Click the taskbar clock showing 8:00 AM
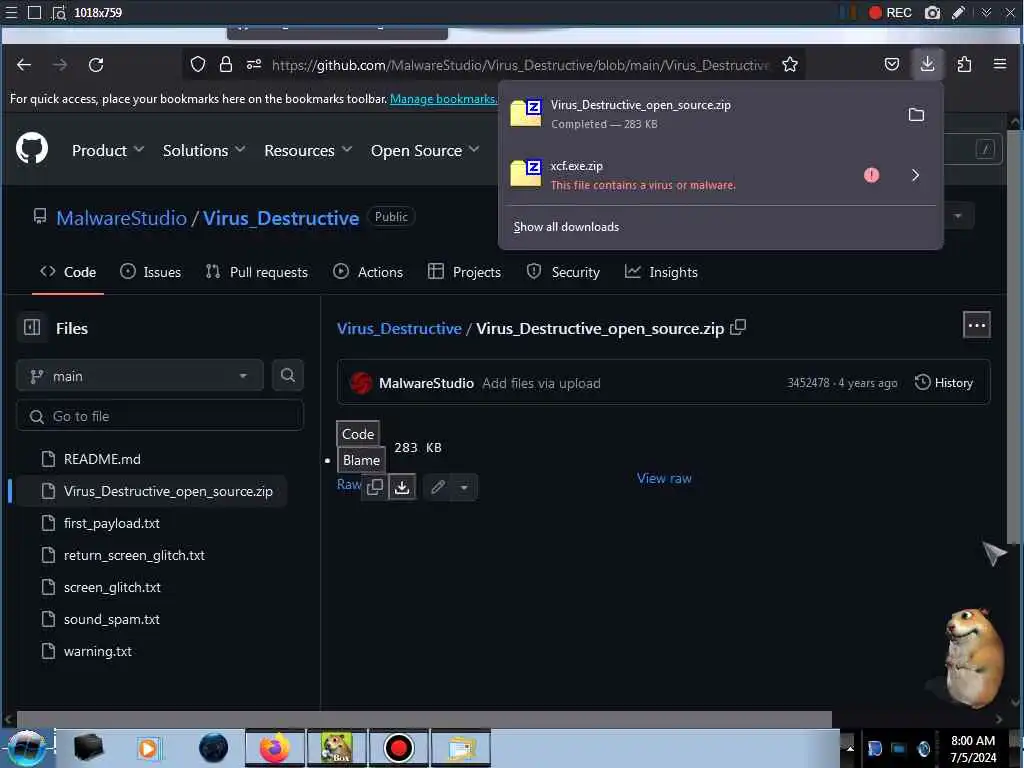The width and height of the screenshot is (1024, 768). click(973, 748)
